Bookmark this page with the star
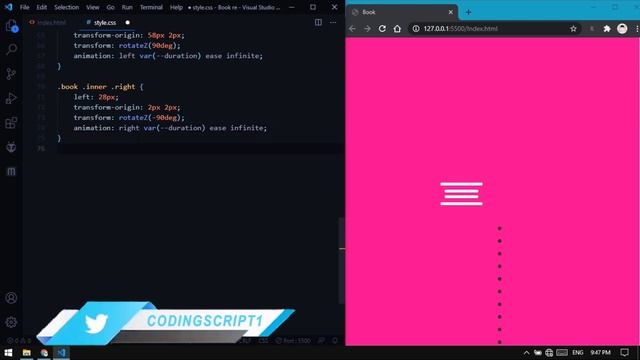 (573, 29)
